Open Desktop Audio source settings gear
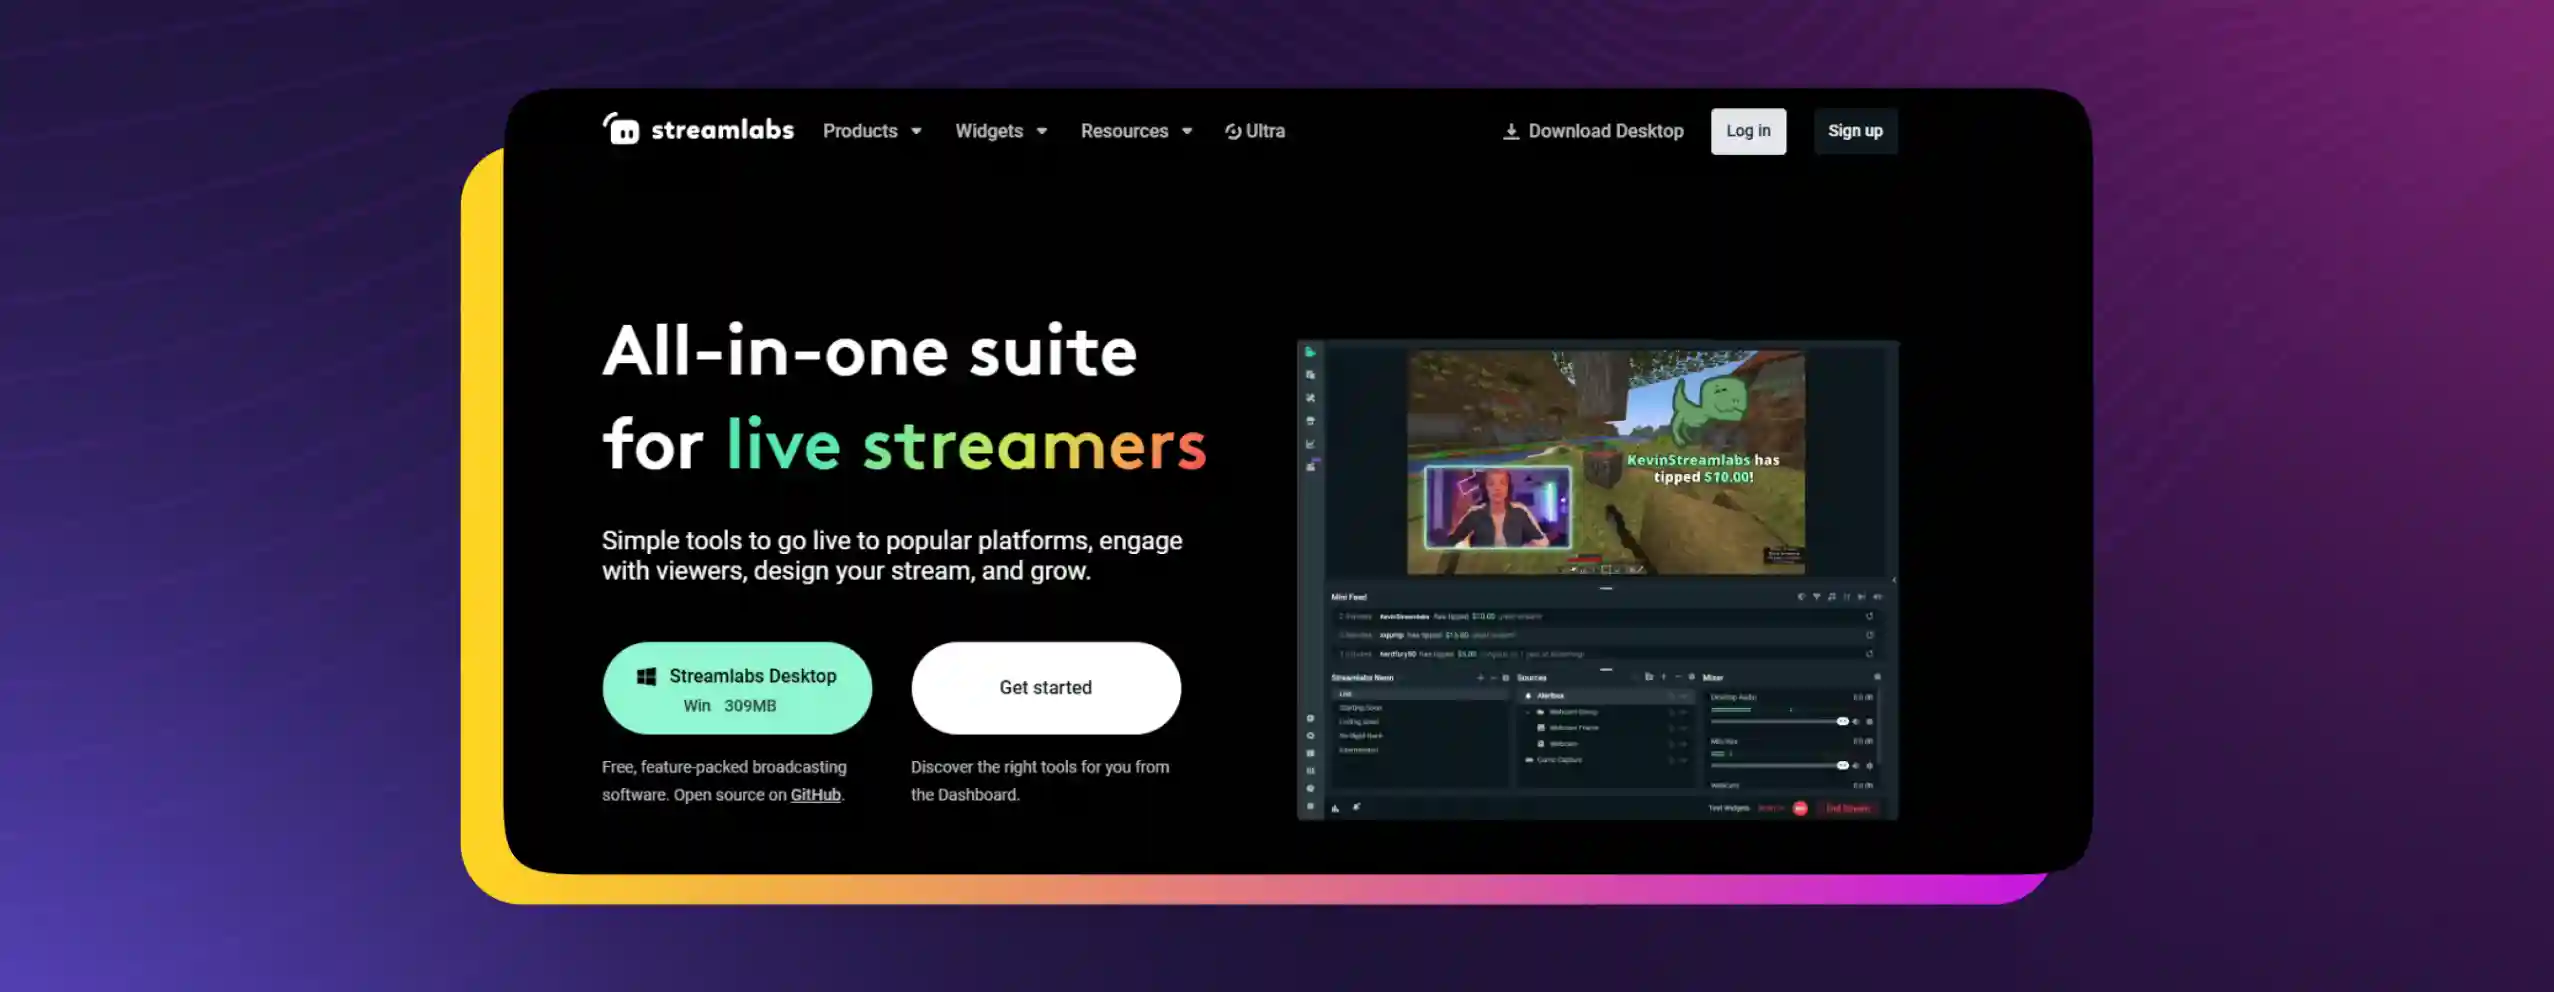The height and width of the screenshot is (992, 2554). point(1870,722)
